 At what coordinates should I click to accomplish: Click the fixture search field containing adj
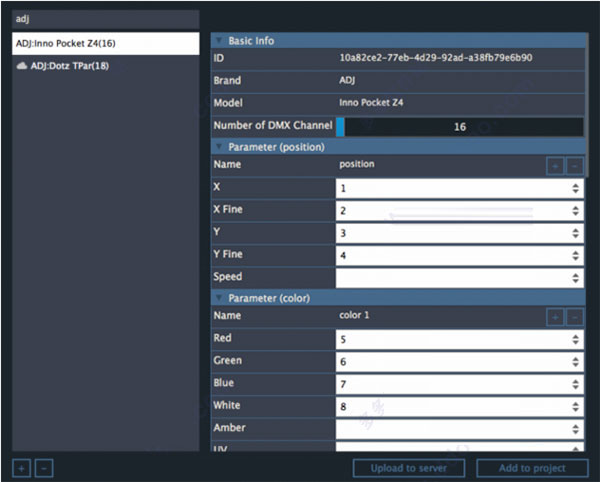(105, 18)
